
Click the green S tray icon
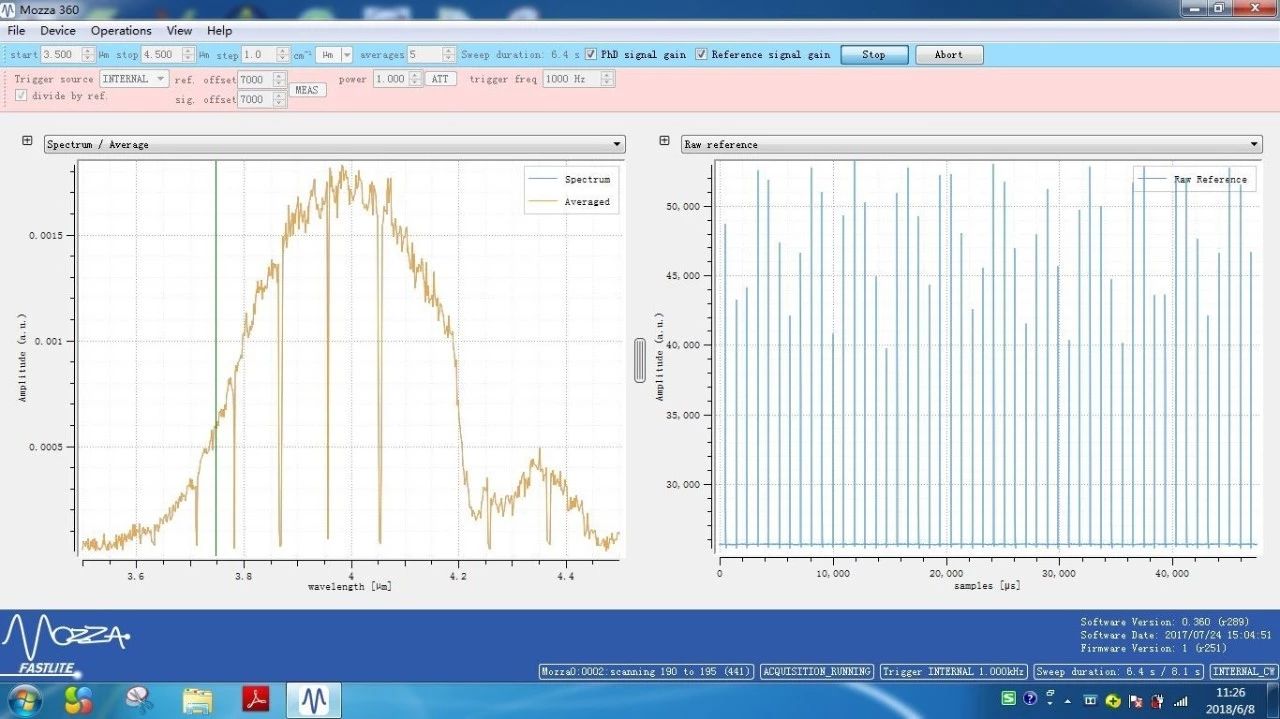(1009, 698)
